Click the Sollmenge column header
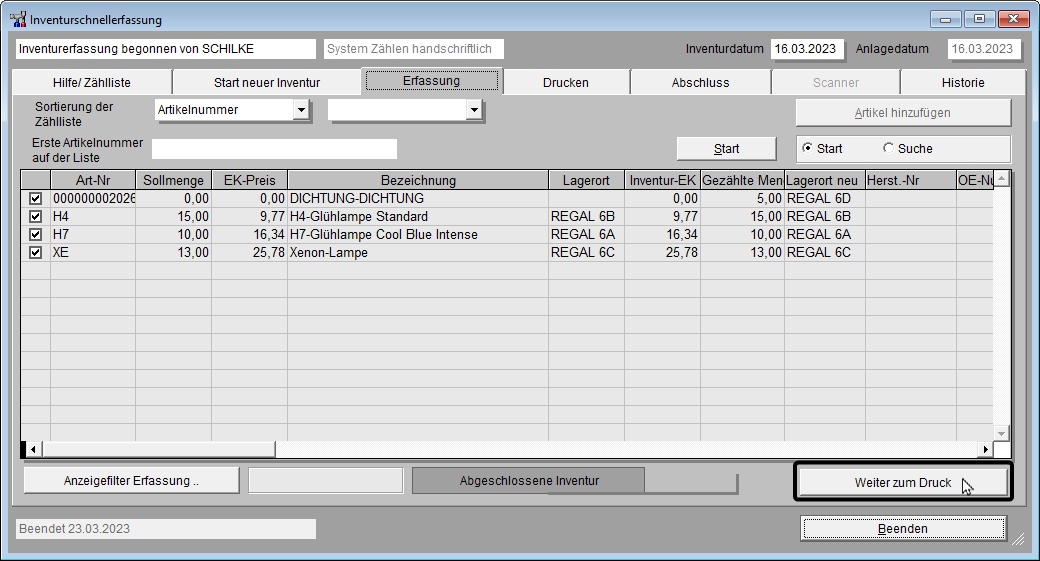 tap(173, 180)
